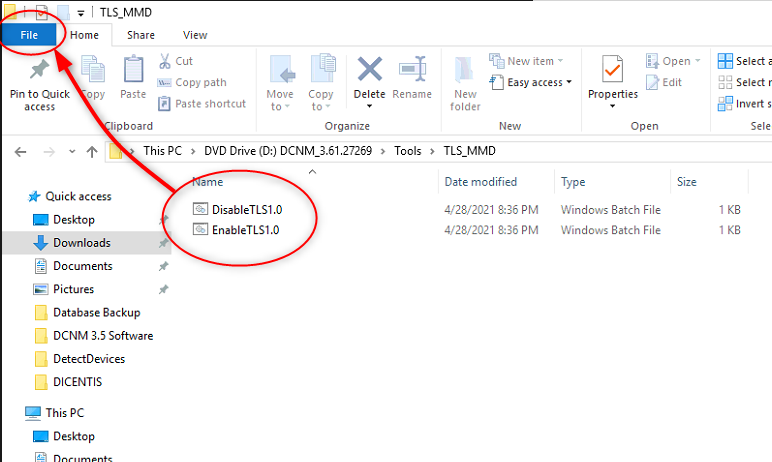This screenshot has width=772, height=462.
Task: Open the File menu tab
Action: click(x=29, y=35)
